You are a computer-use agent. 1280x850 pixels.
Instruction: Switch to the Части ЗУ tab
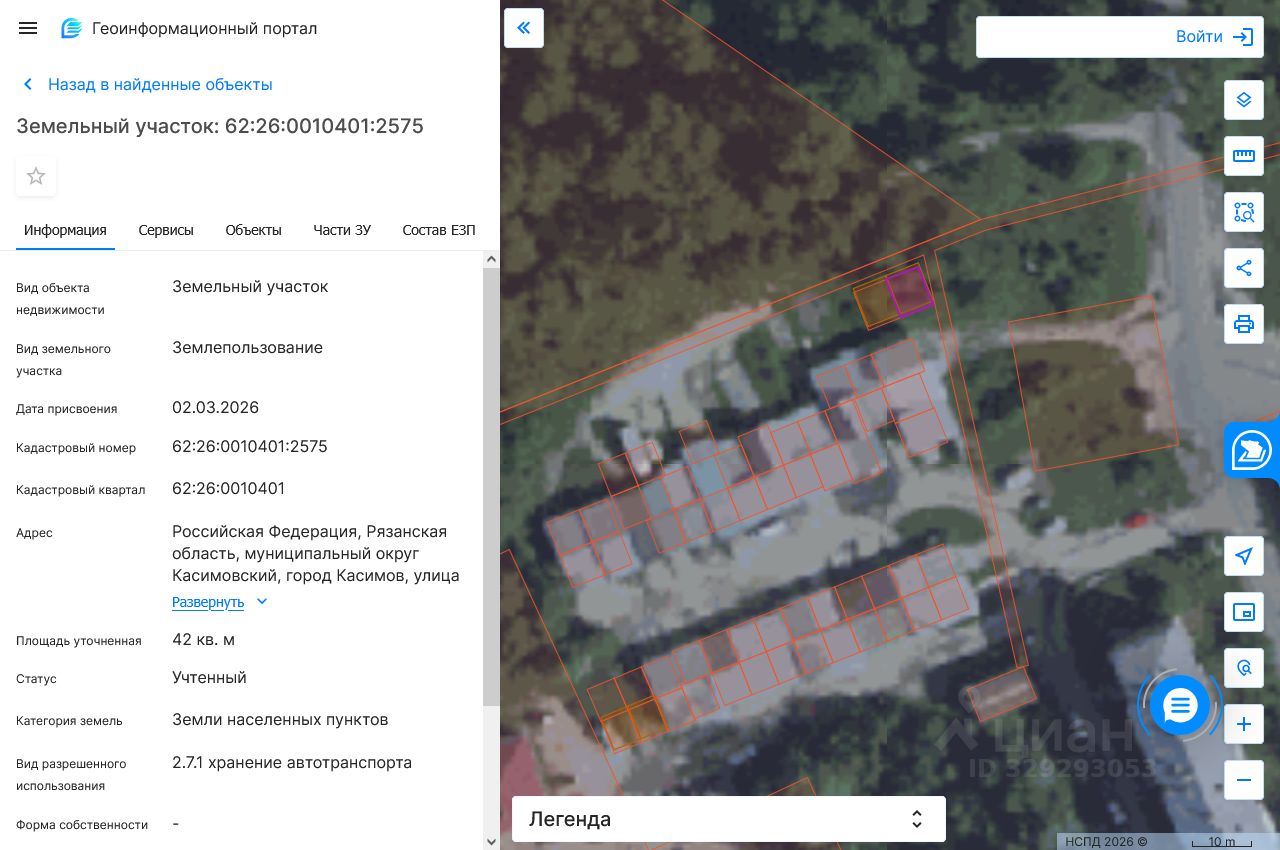coord(342,230)
